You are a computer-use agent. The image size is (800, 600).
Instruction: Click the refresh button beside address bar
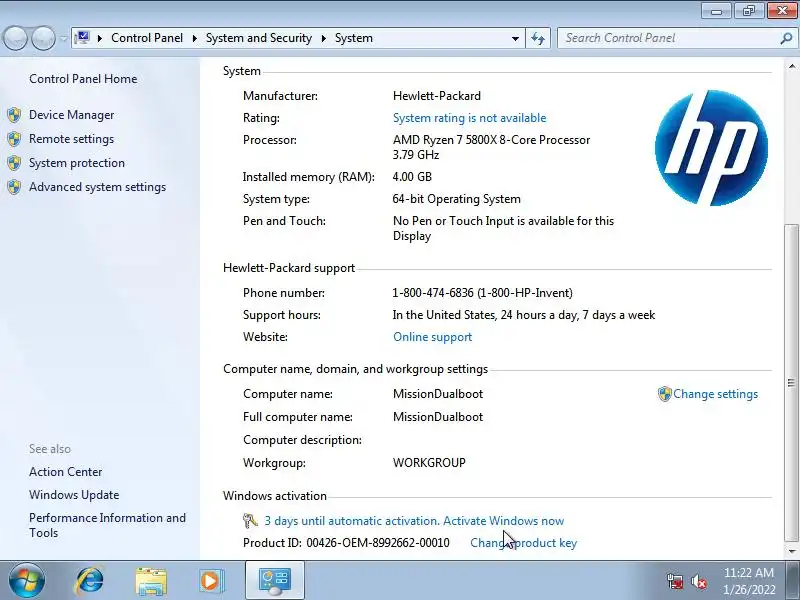click(538, 38)
